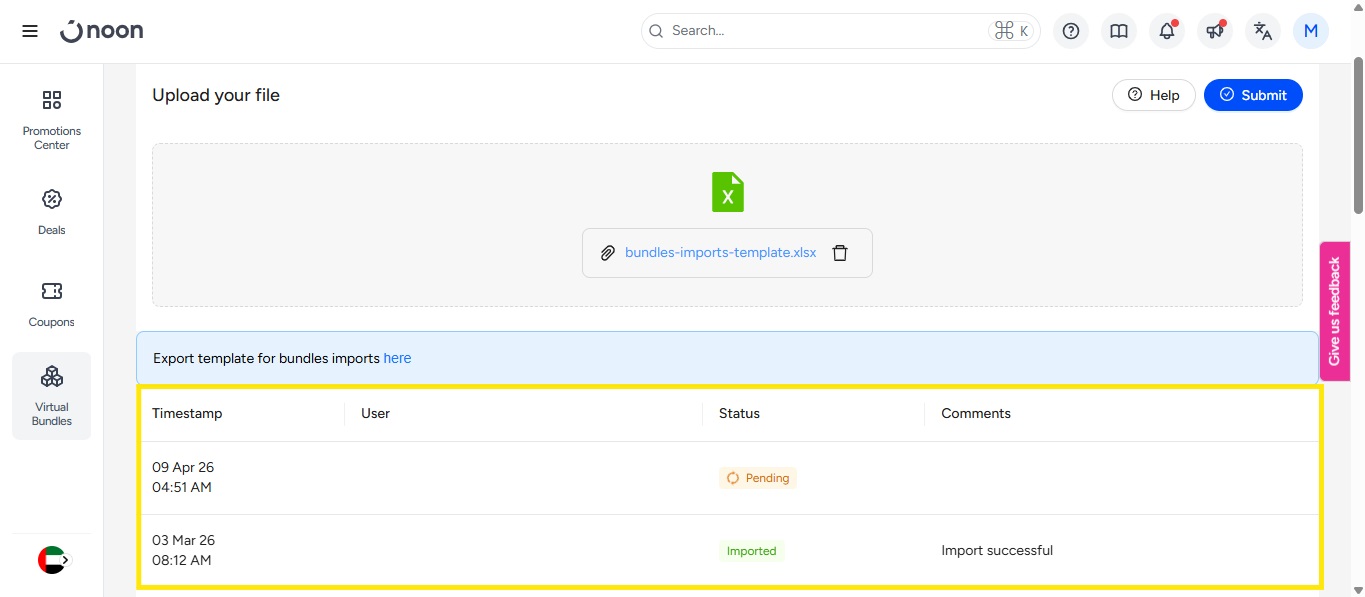Viewport: 1365px width, 597px height.
Task: Go to Promotions Center
Action: point(52,119)
